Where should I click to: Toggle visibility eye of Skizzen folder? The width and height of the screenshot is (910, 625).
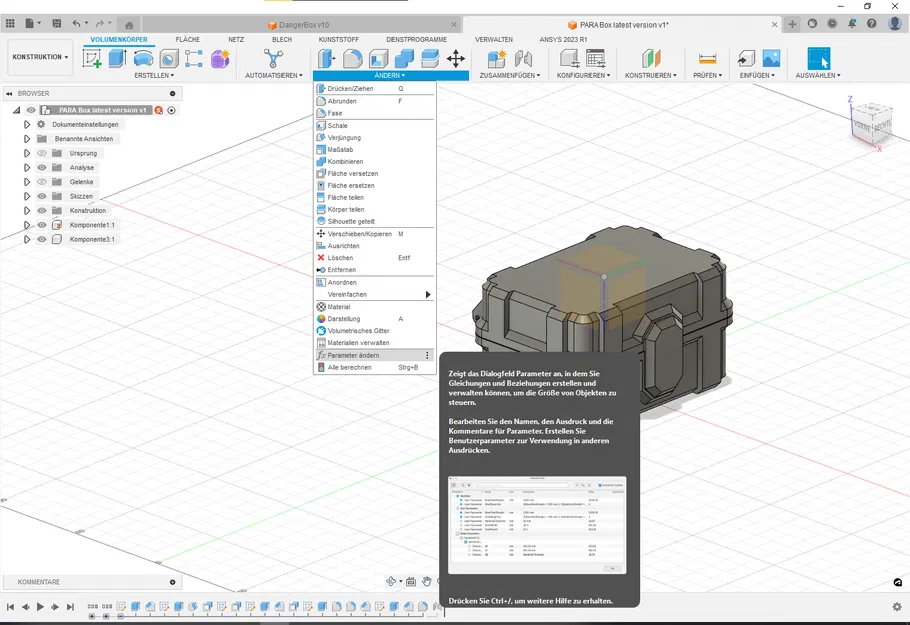(42, 196)
